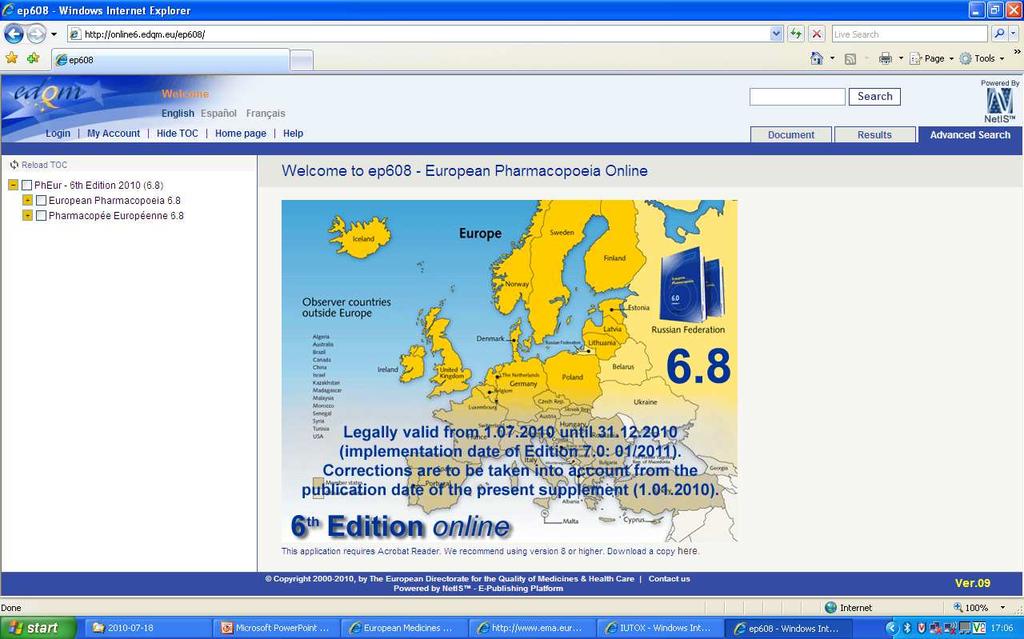
Task: Click the address bar URL field
Action: pyautogui.click(x=418, y=34)
